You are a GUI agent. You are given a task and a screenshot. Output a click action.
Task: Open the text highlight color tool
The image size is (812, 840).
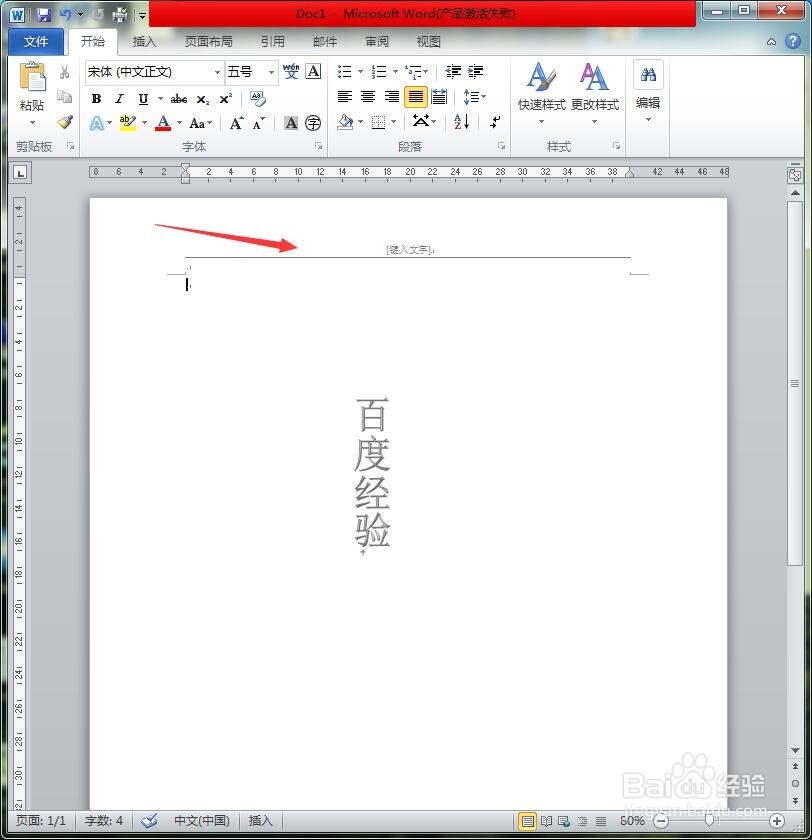coord(127,122)
